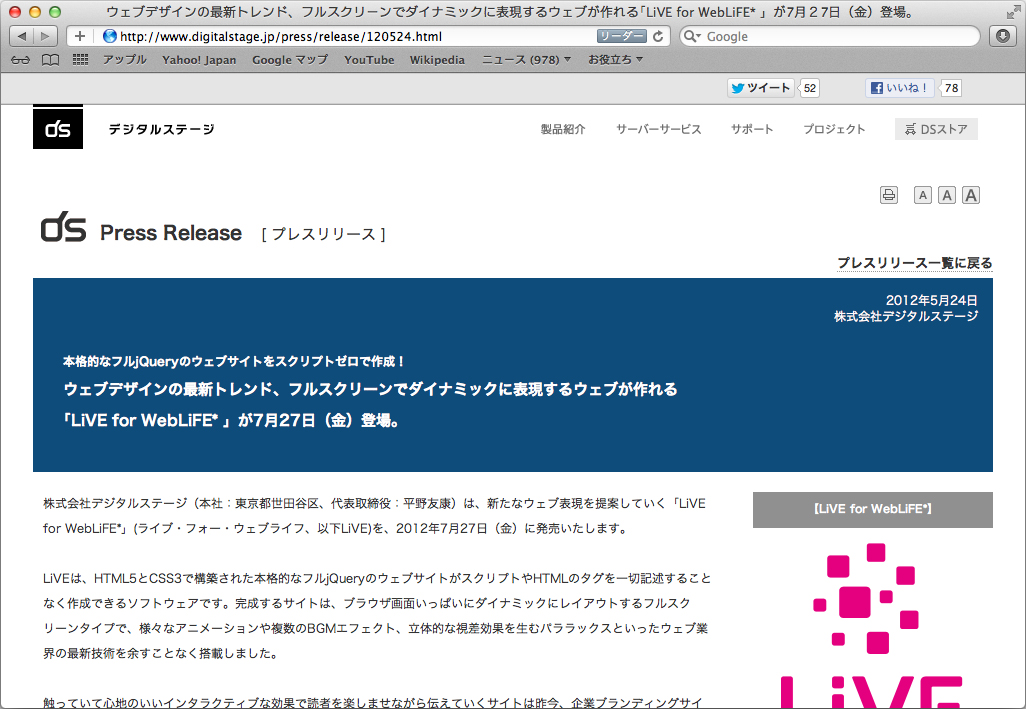Click the 株式会社デジタルステージ text in blue banner

coord(906,317)
